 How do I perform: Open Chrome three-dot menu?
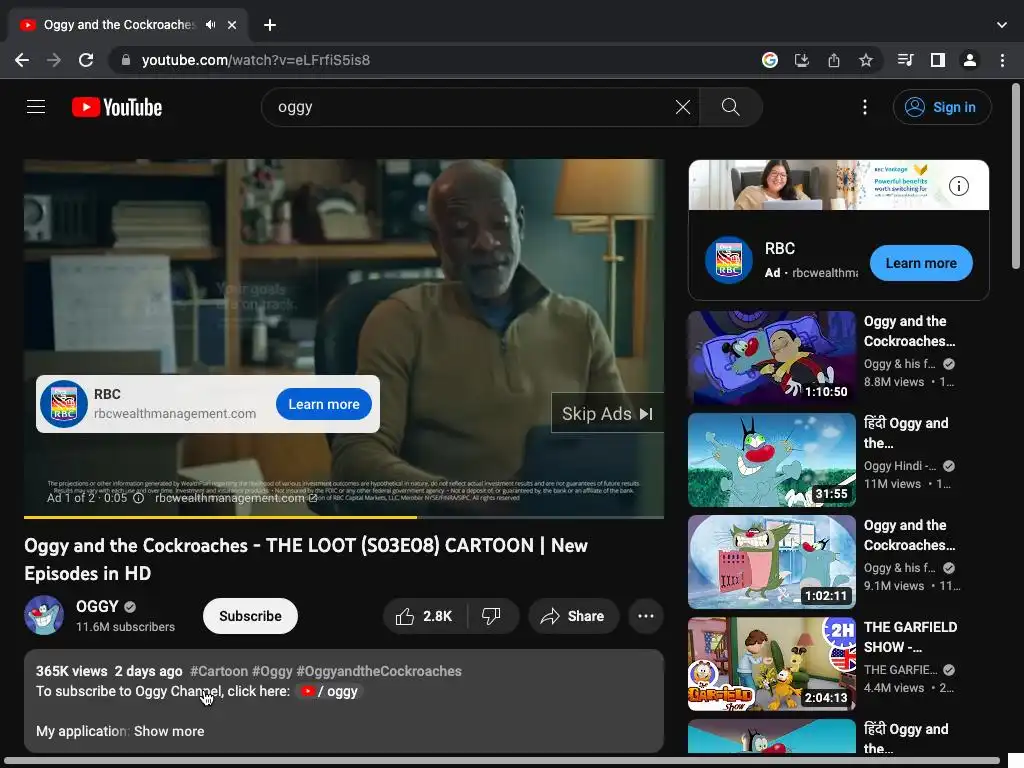point(1002,60)
